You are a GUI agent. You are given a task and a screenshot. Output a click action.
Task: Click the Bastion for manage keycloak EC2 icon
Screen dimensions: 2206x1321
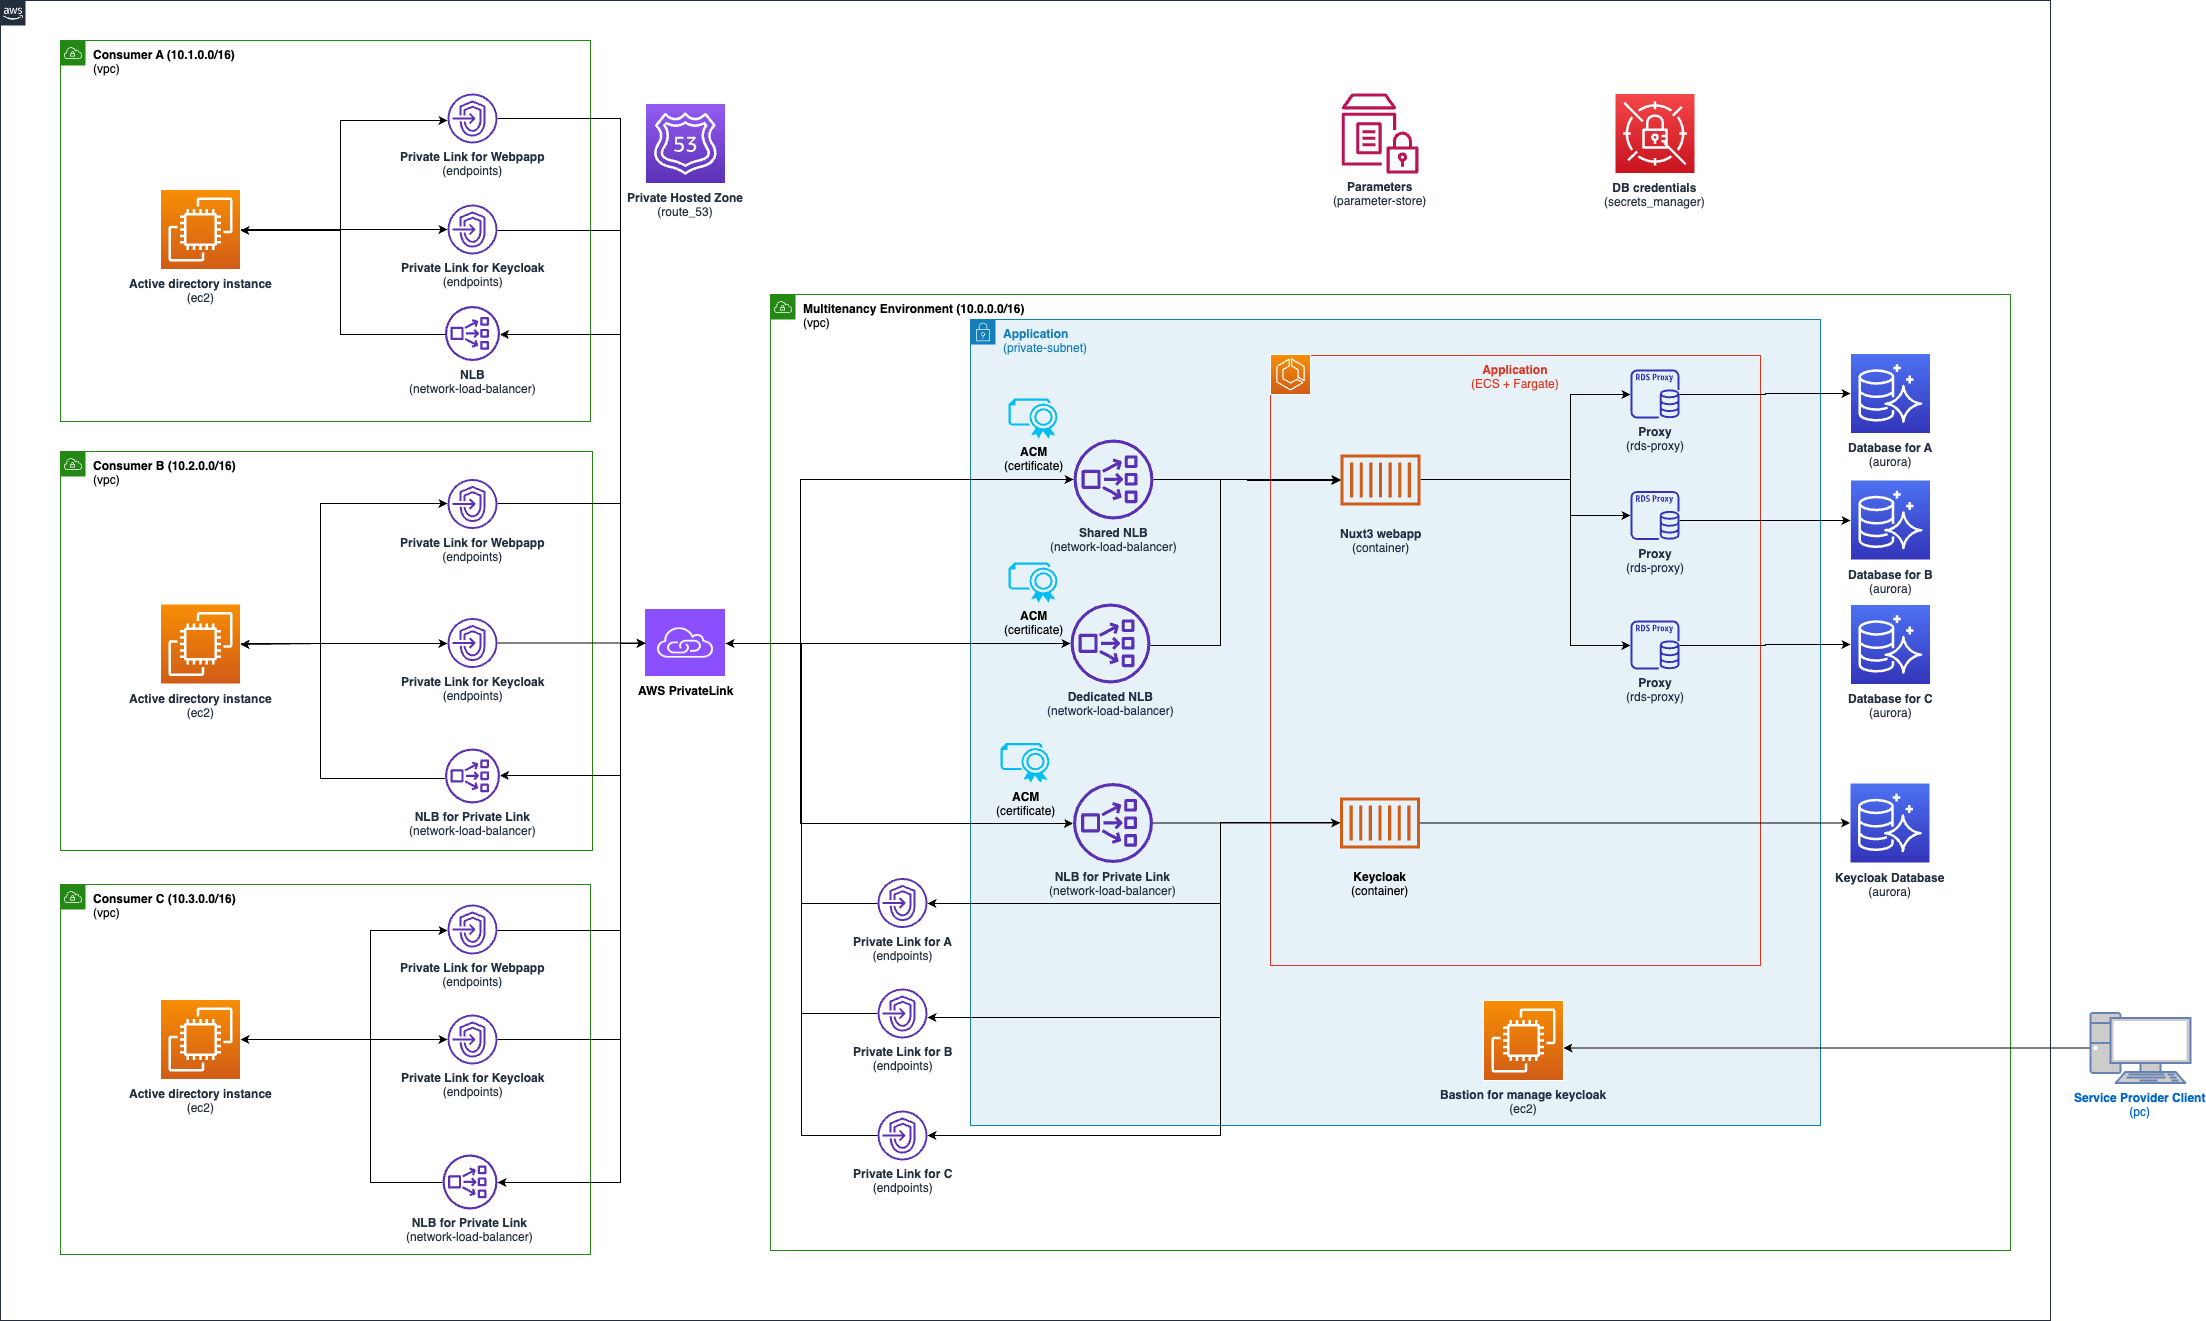[x=1523, y=1041]
